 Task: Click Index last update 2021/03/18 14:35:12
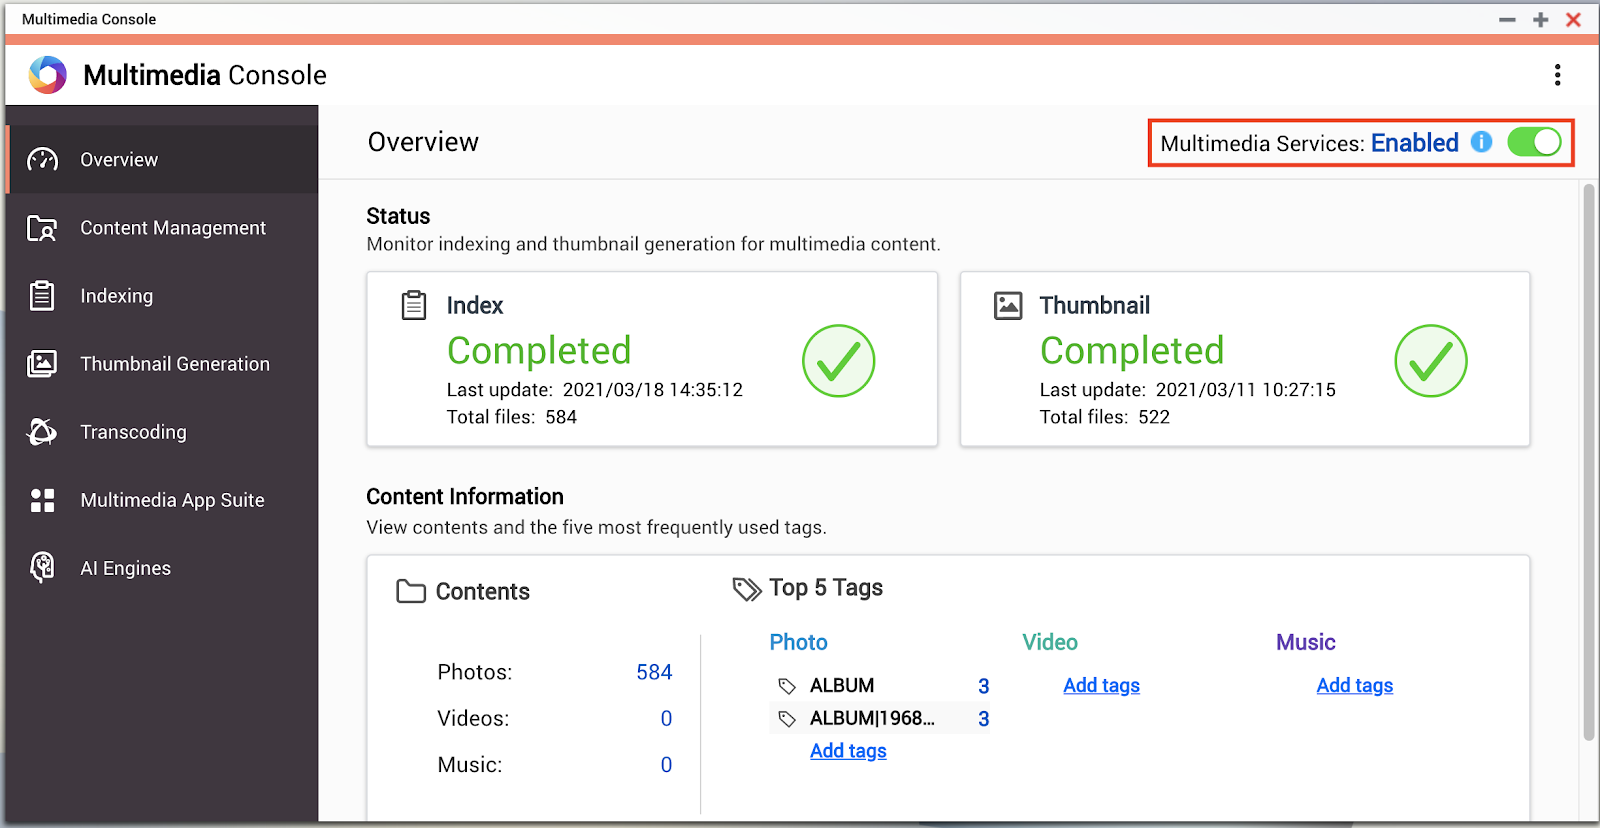pyautogui.click(x=594, y=390)
